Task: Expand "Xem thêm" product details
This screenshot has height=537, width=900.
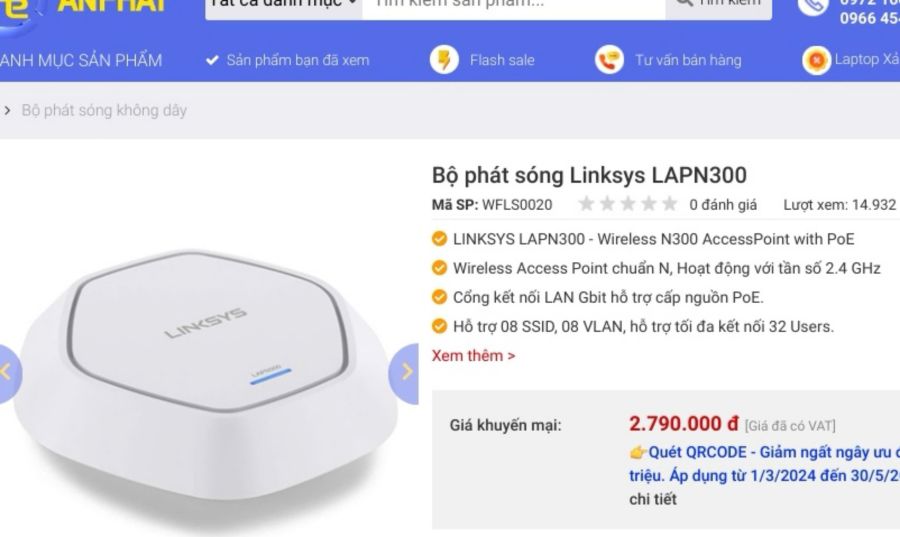Action: (473, 355)
